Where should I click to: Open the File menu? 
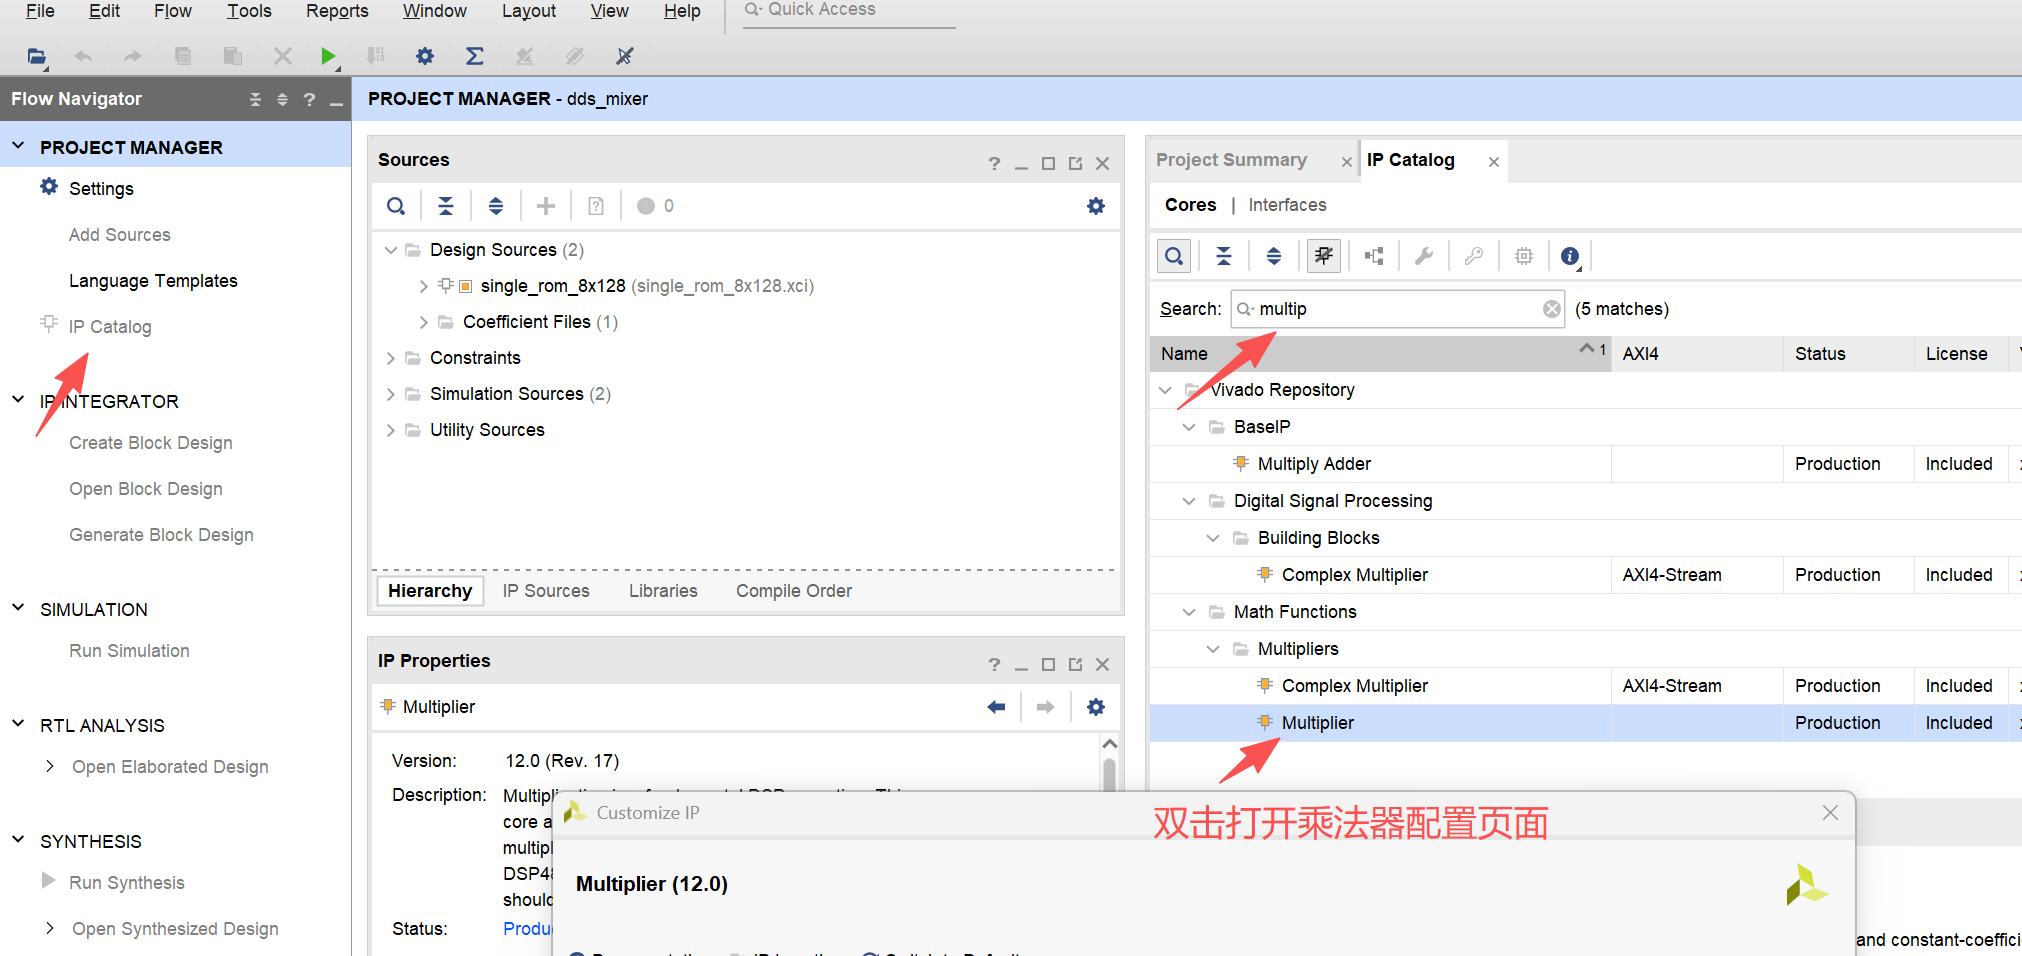pos(40,11)
